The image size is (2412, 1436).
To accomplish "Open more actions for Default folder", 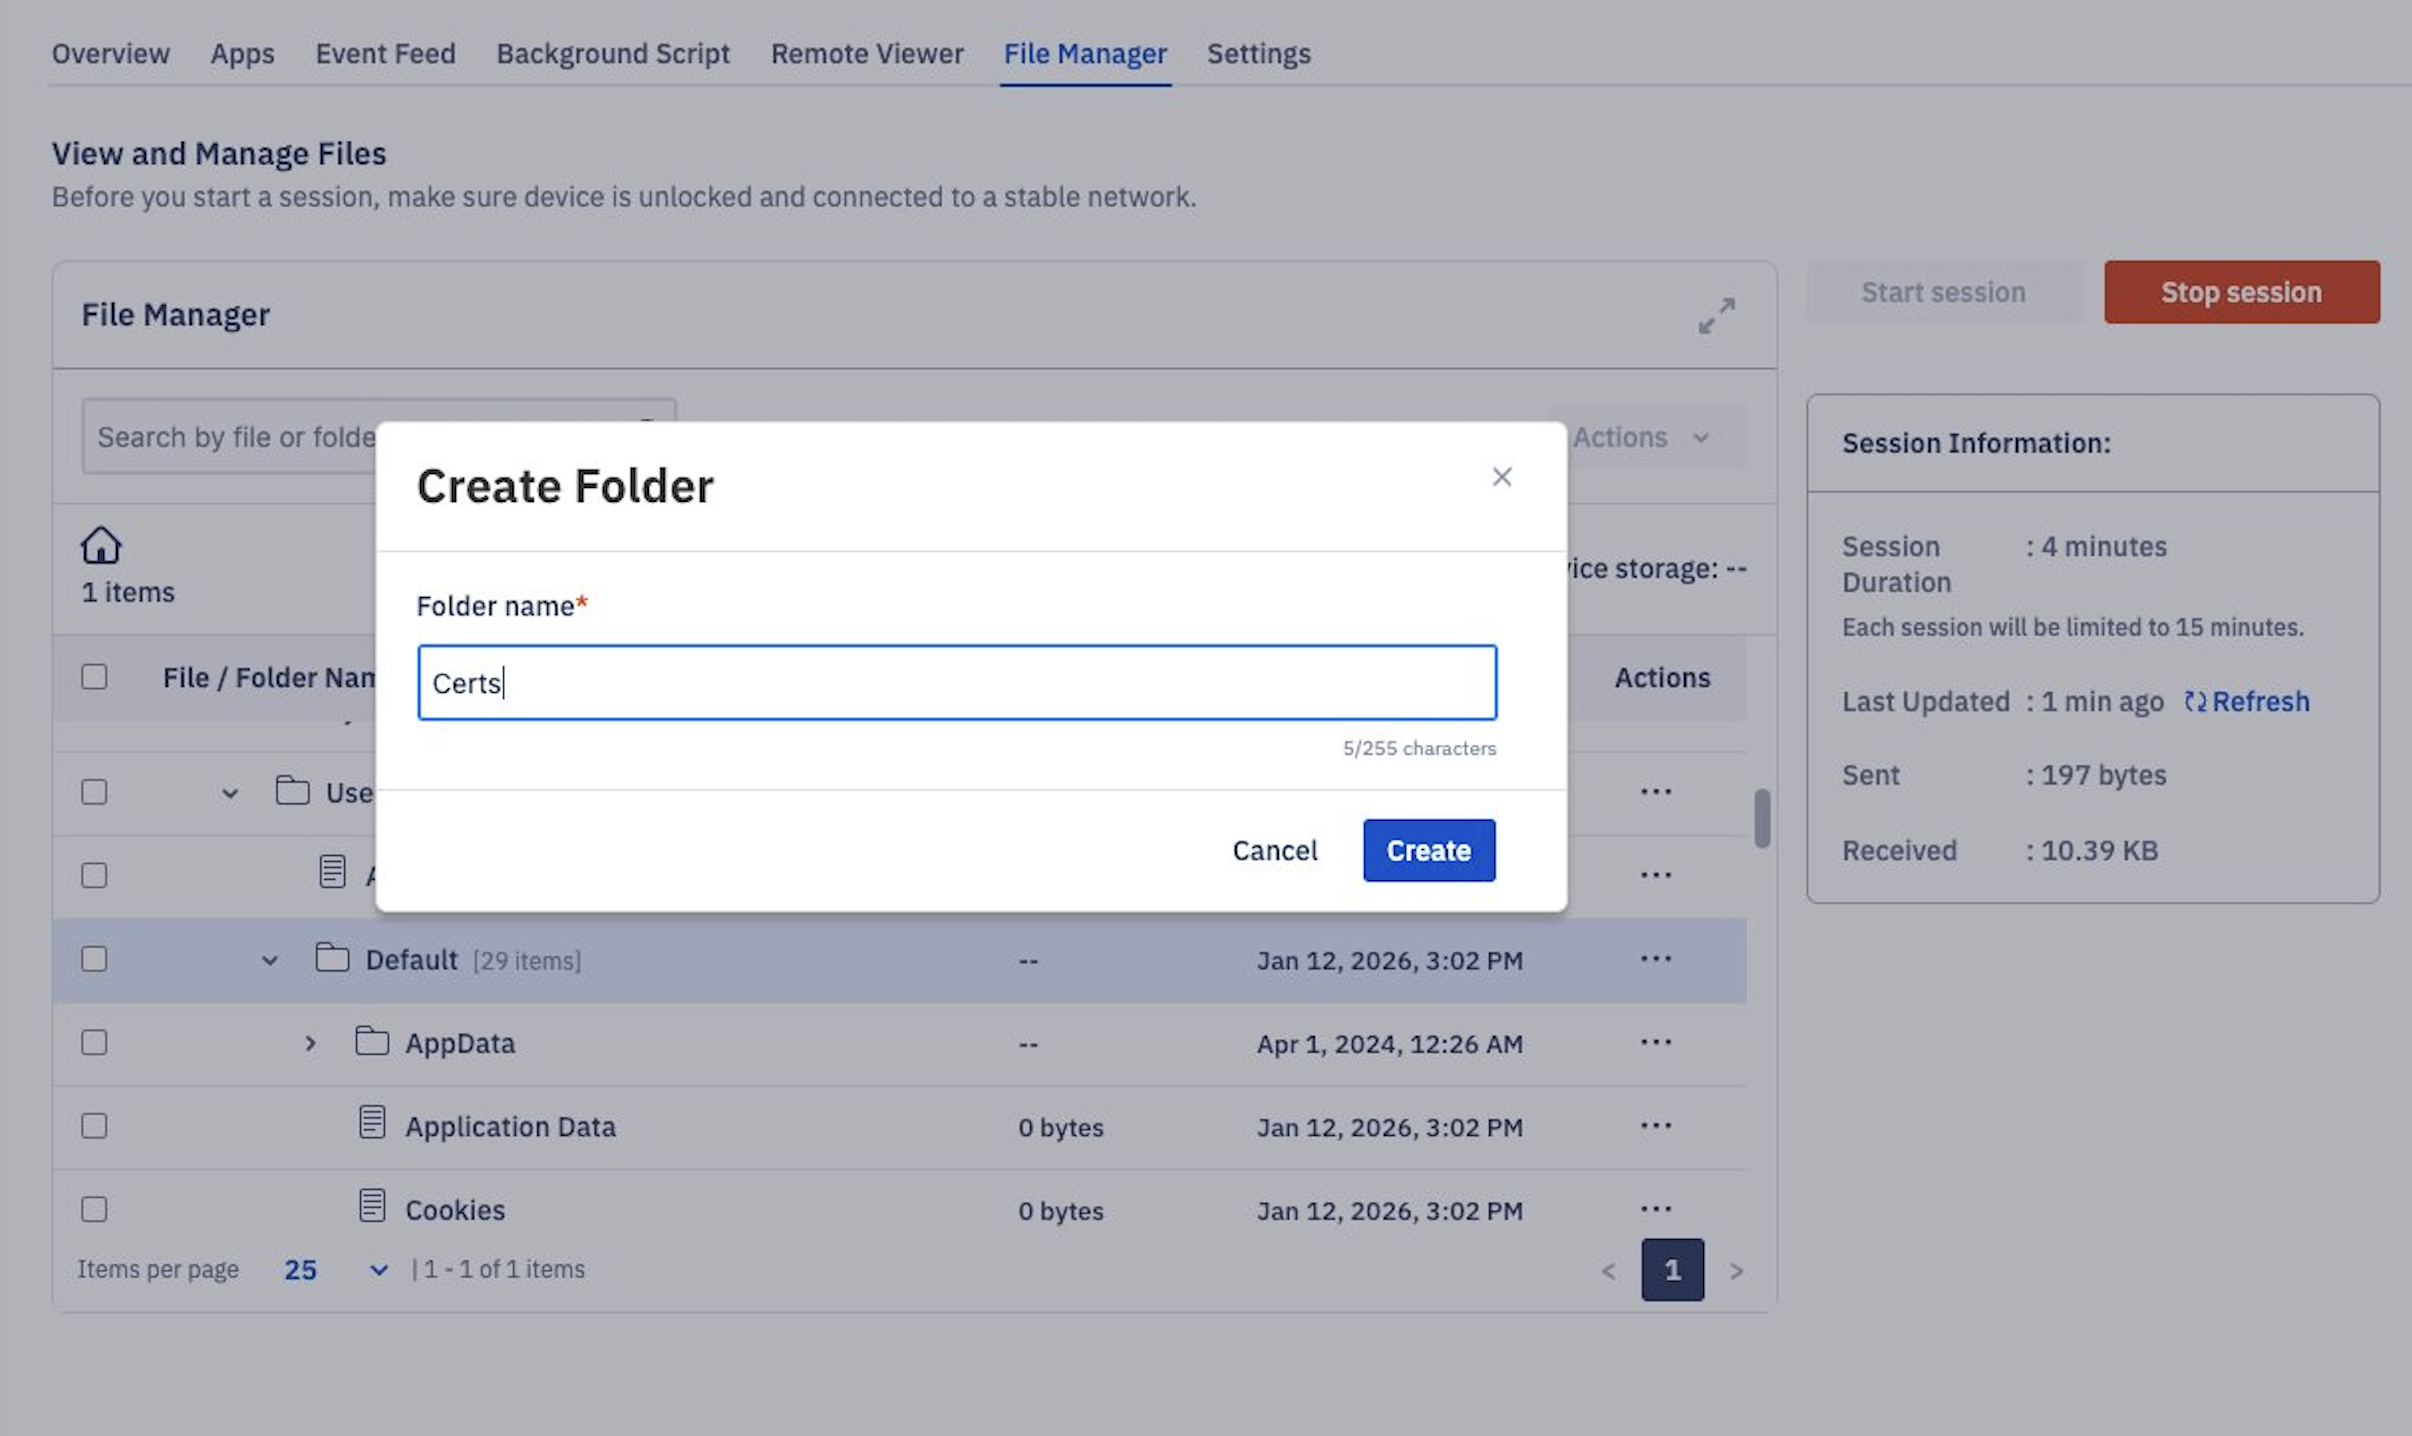I will (1656, 958).
